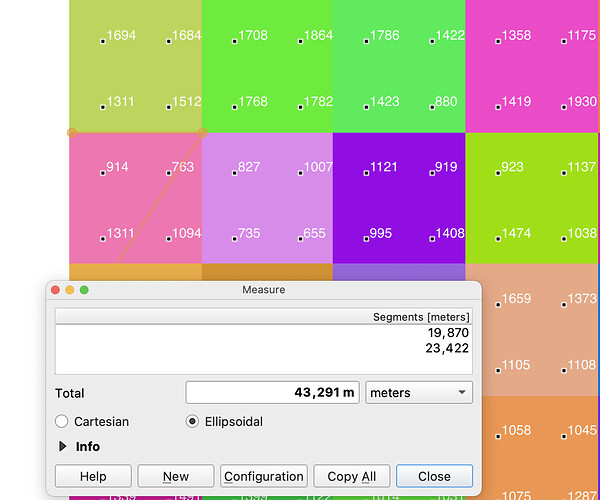Click the Close button in Measure dialog
This screenshot has height=500, width=600.
[x=434, y=476]
